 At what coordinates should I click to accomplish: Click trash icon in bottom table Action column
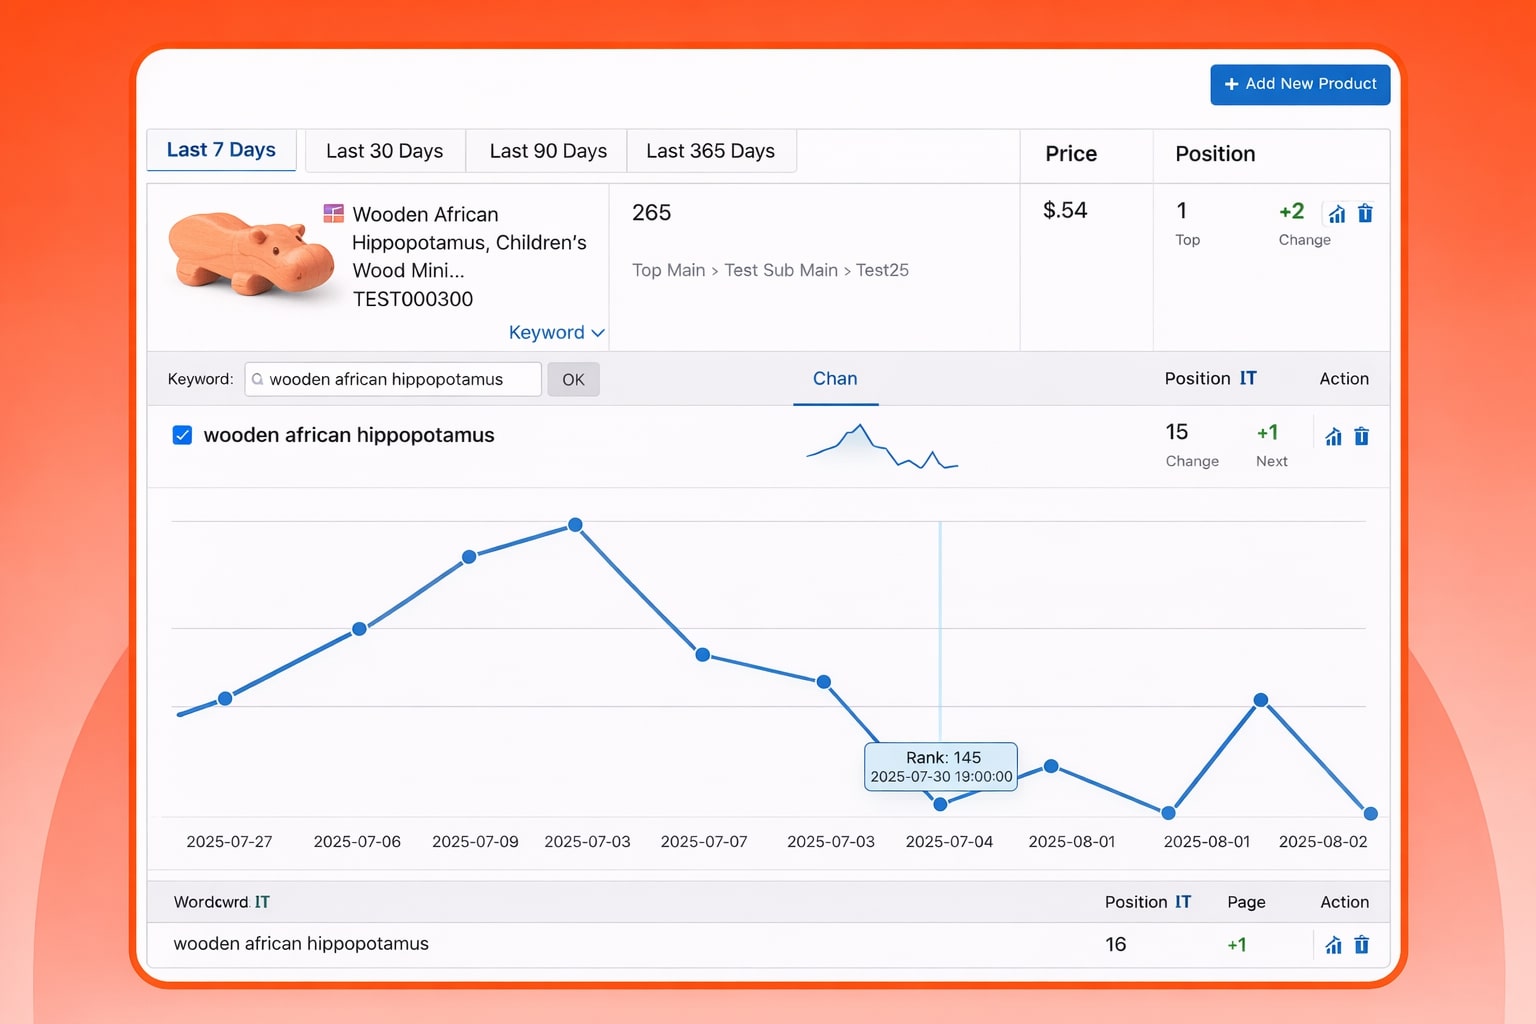coord(1361,944)
